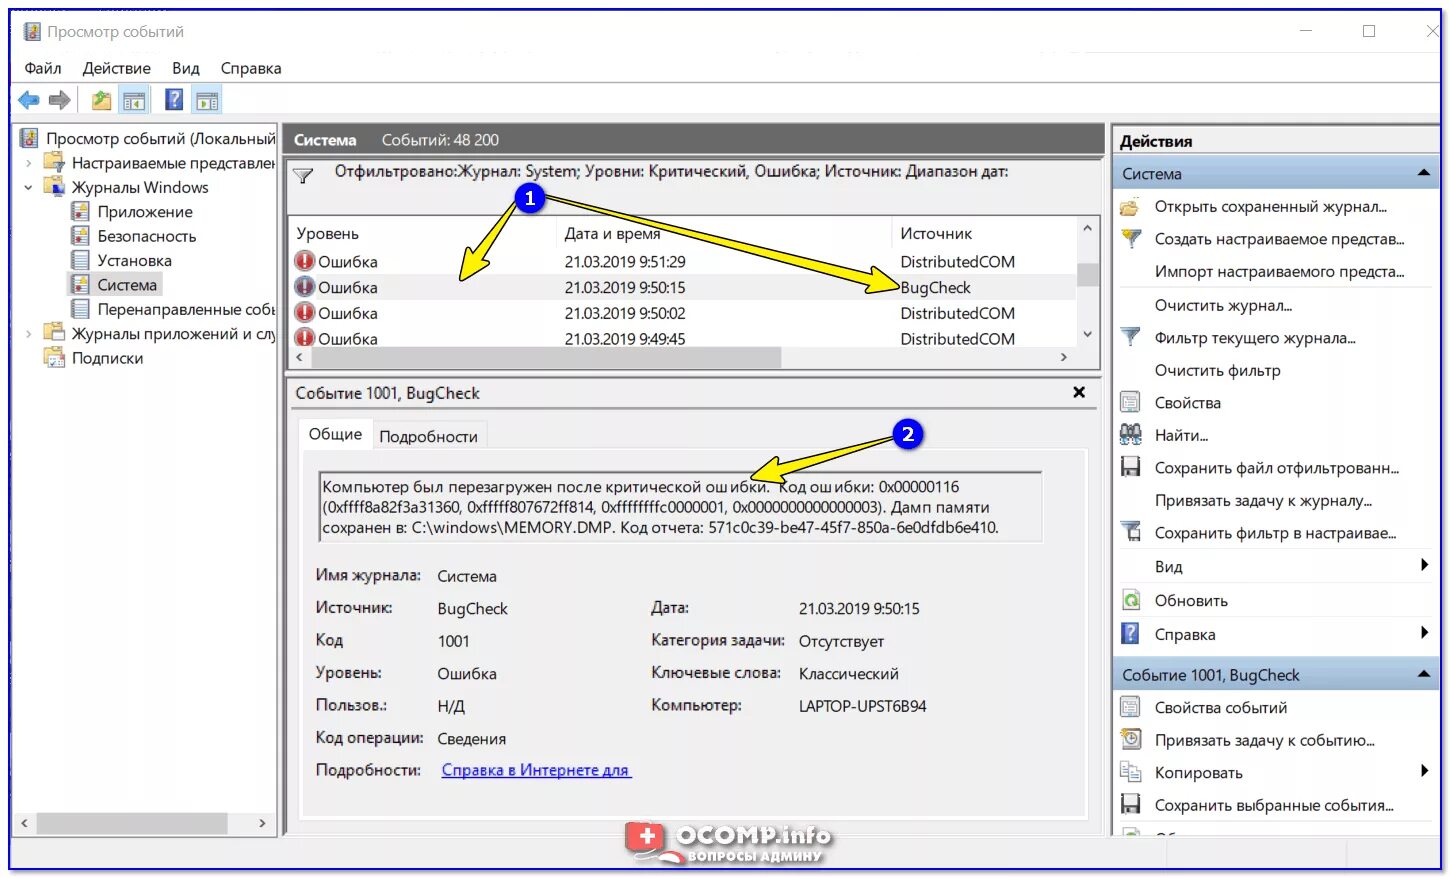Collapse the 'Система' actions section
The height and width of the screenshot is (878, 1450).
coord(1423,173)
